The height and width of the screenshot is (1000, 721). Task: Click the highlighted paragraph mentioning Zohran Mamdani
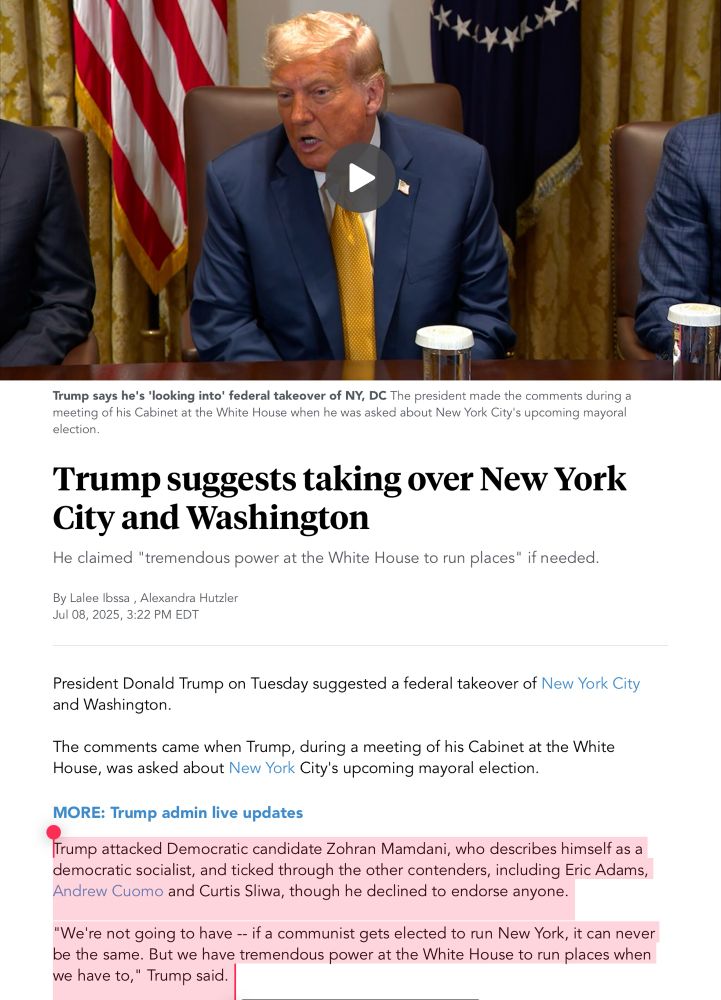pos(351,870)
